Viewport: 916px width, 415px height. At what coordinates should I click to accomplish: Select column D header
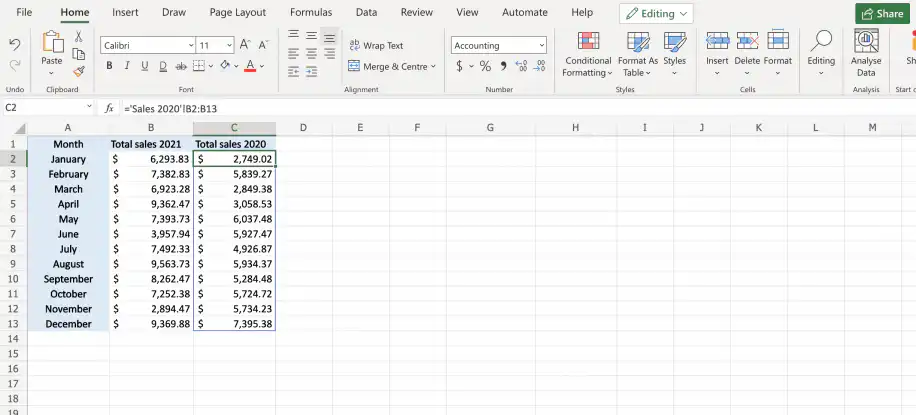(303, 128)
